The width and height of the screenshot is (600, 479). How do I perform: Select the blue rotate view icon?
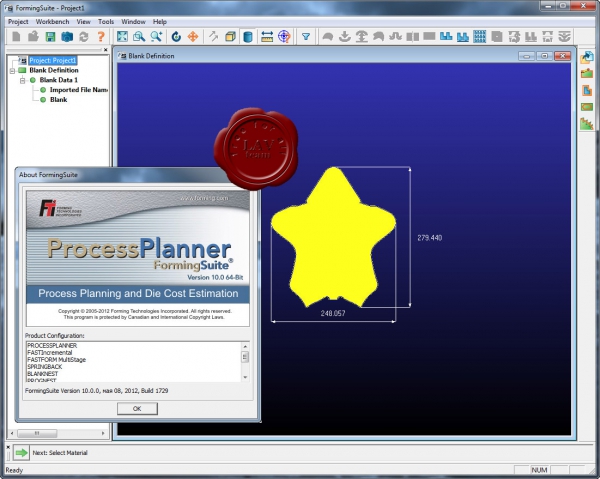(x=176, y=37)
